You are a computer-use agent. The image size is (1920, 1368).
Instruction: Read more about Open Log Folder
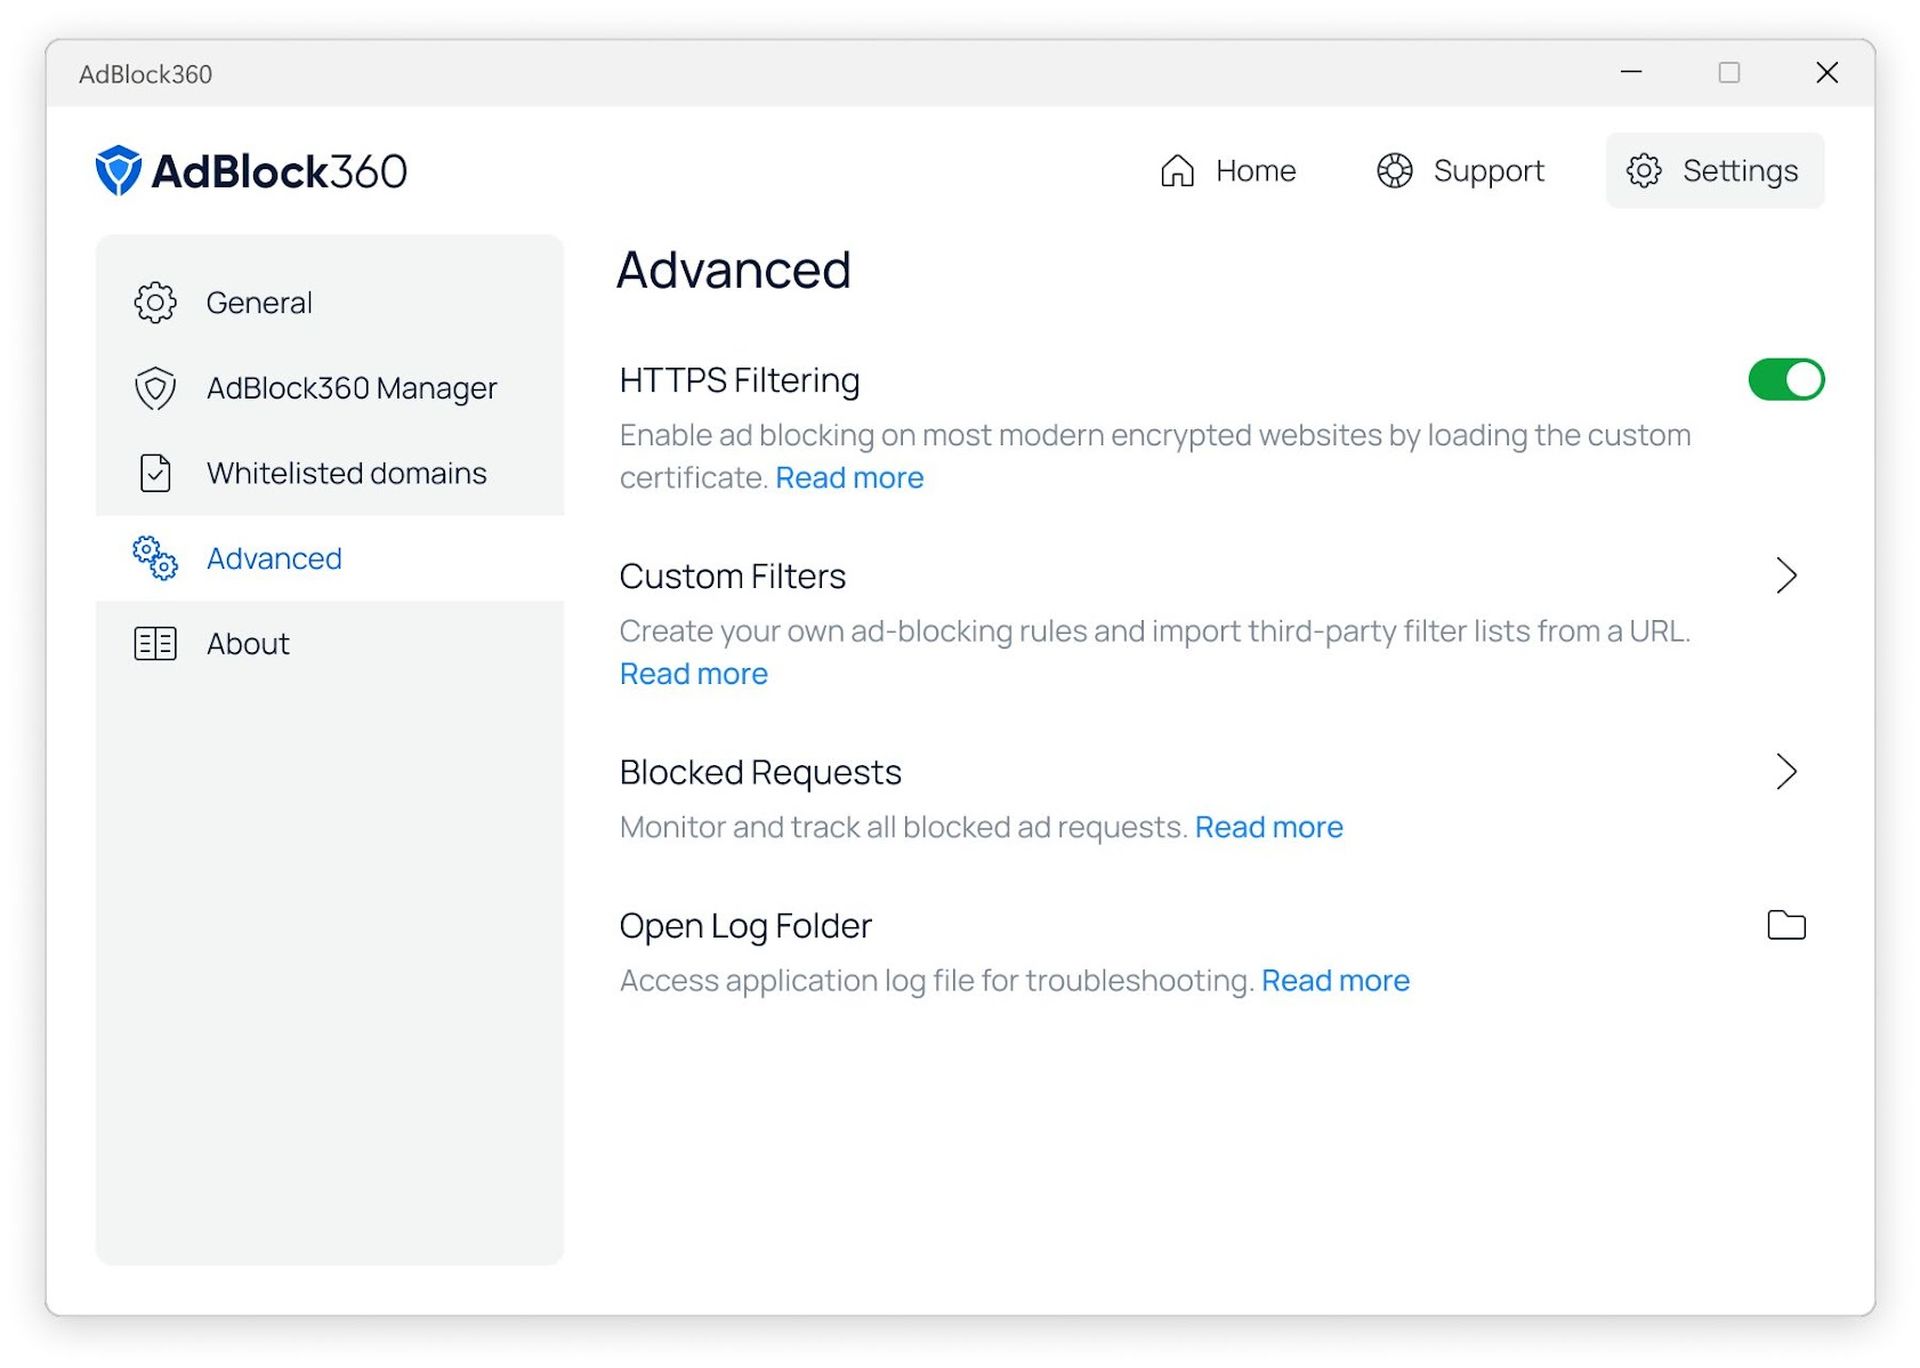click(x=1335, y=980)
